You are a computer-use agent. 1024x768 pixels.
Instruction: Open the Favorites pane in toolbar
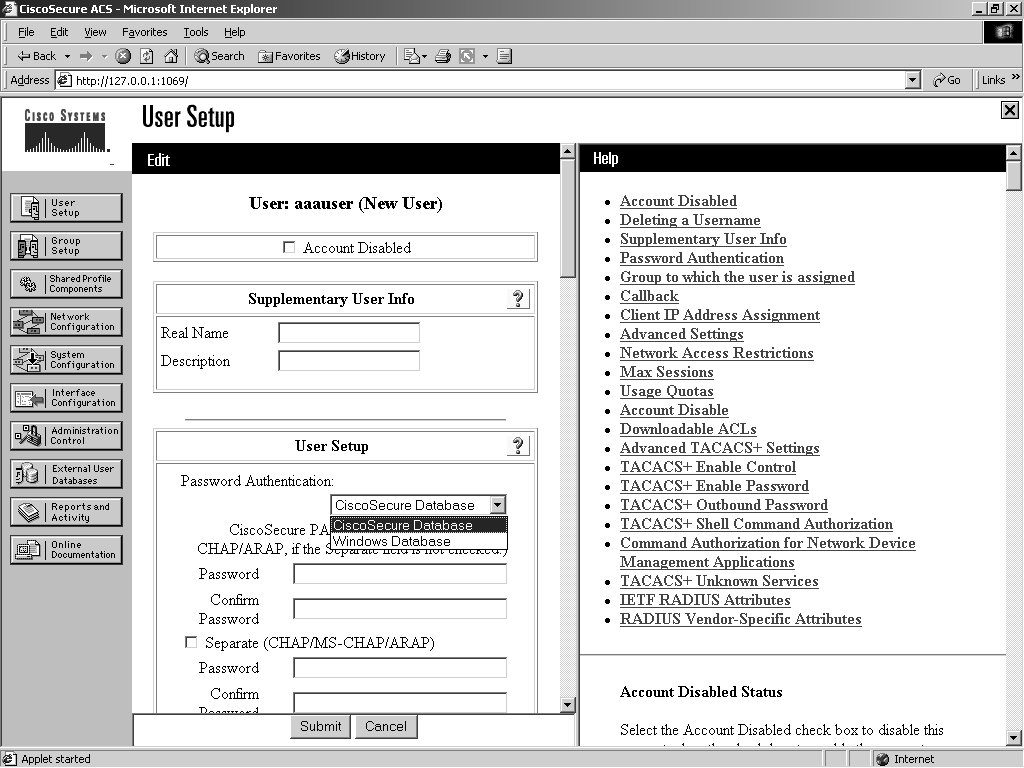pyautogui.click(x=289, y=56)
